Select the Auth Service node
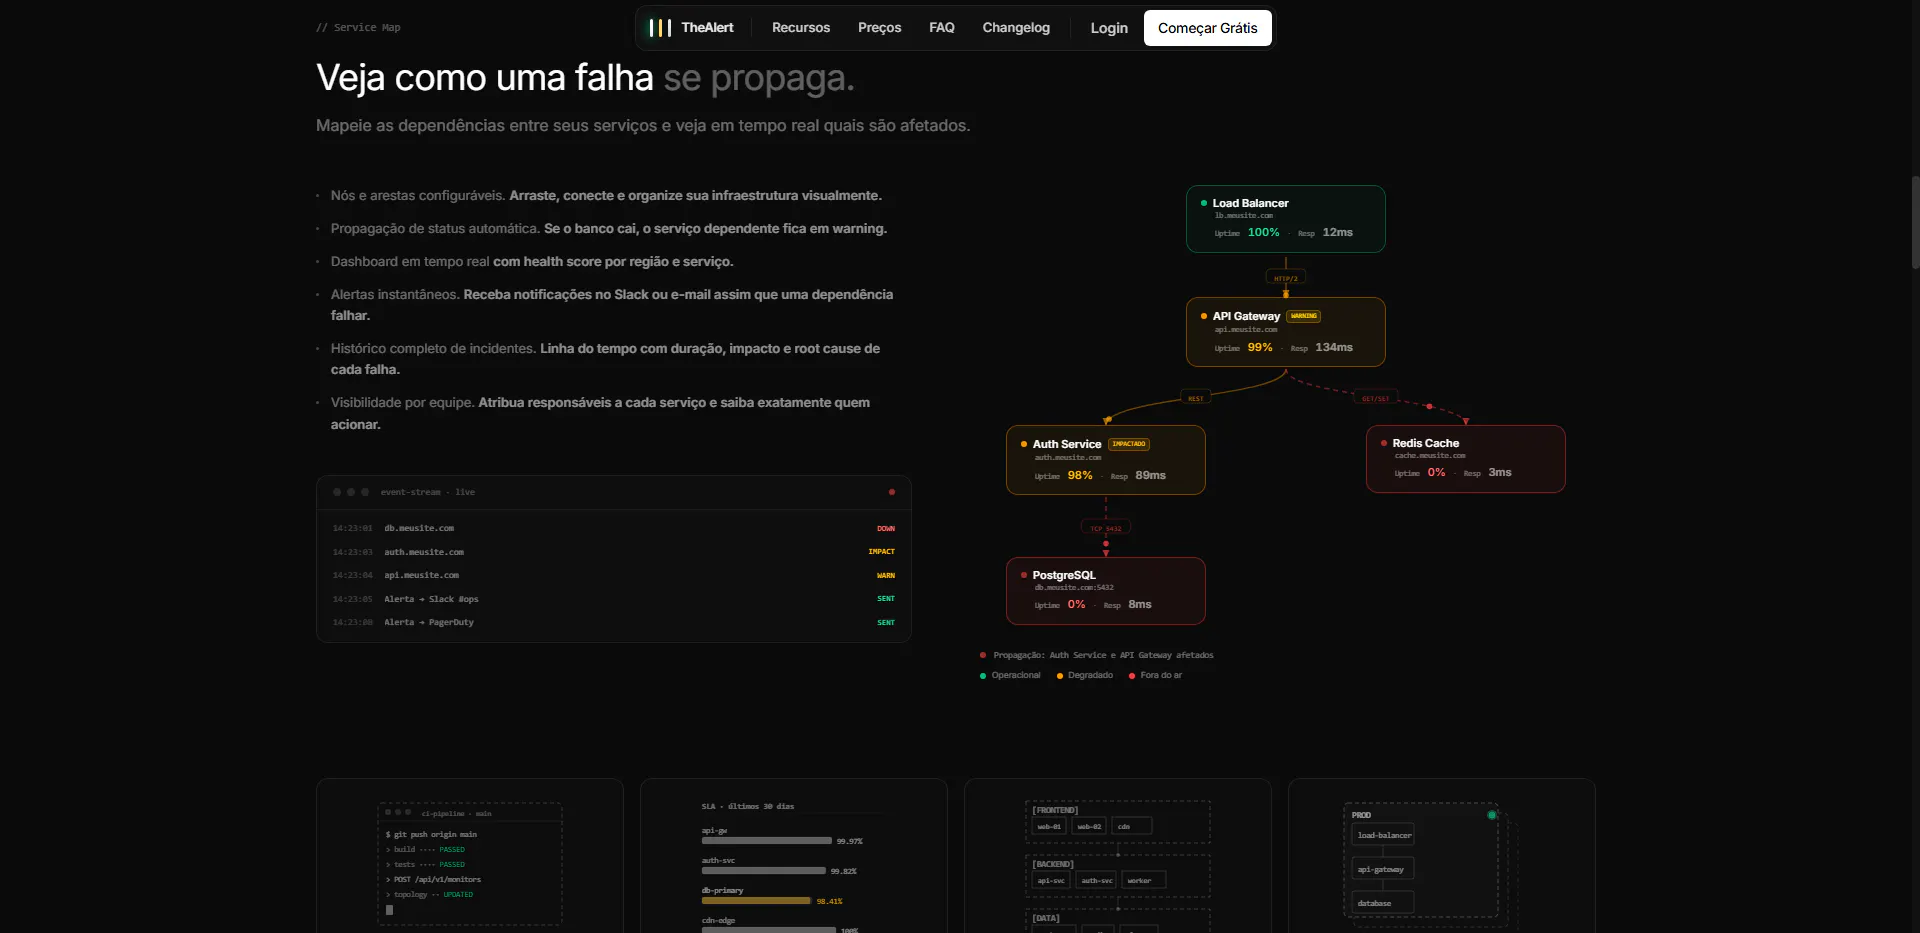 (1106, 460)
